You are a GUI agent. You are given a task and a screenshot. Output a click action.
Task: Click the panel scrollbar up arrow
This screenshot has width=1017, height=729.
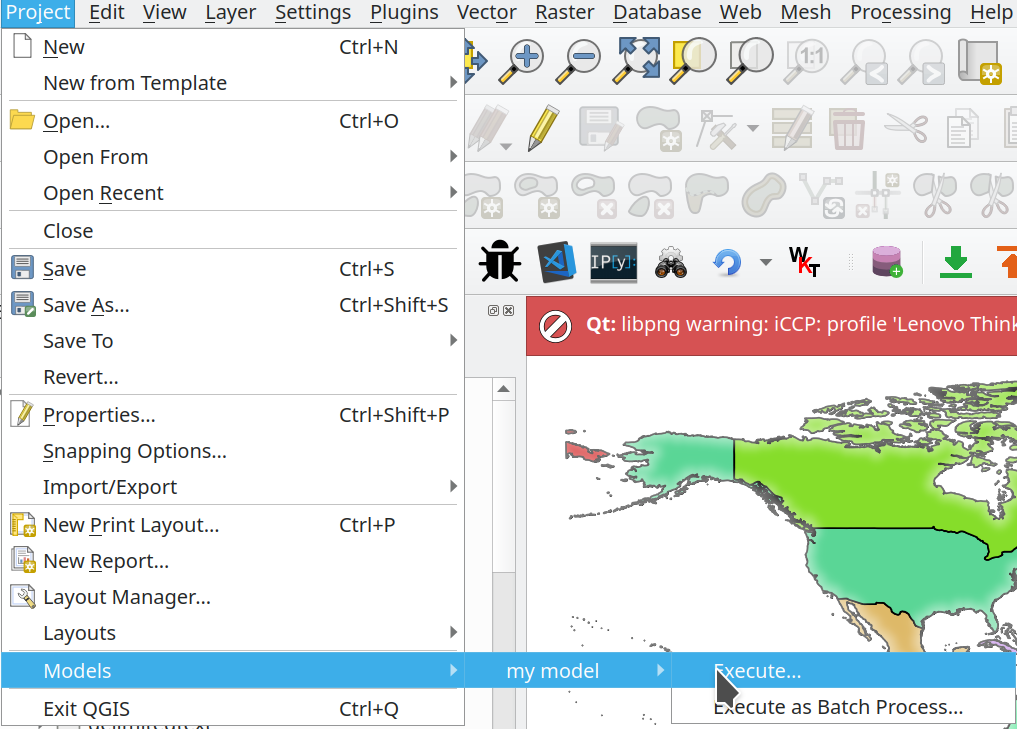[506, 389]
